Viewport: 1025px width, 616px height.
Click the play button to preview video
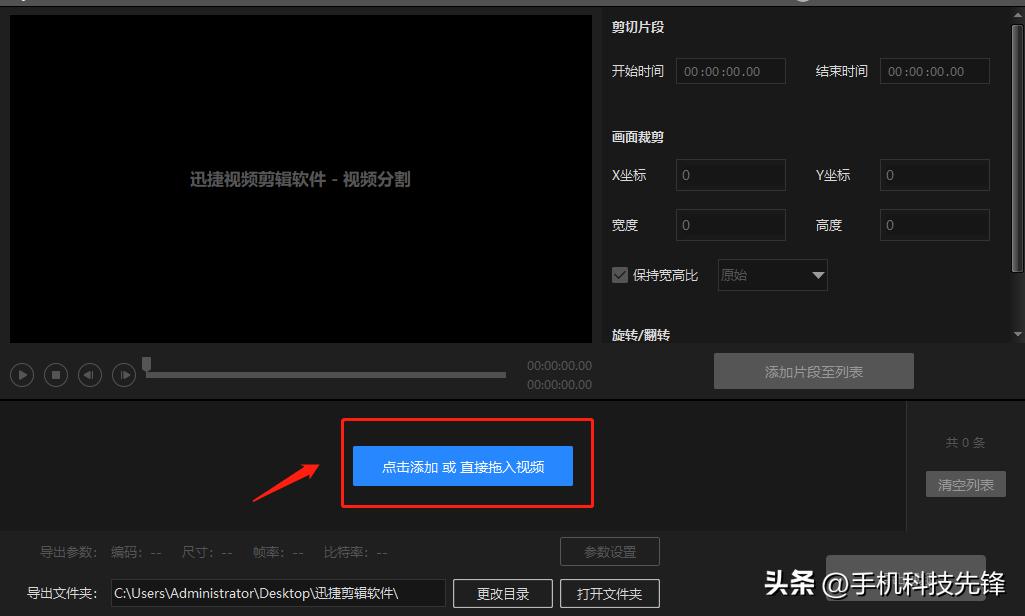pyautogui.click(x=22, y=374)
